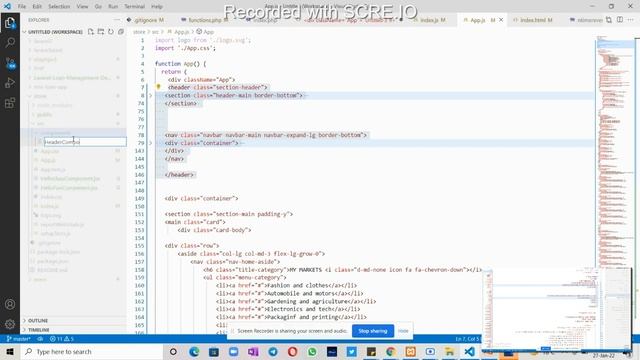
Task: Click the Refresh Explorer icon
Action: (111, 31)
